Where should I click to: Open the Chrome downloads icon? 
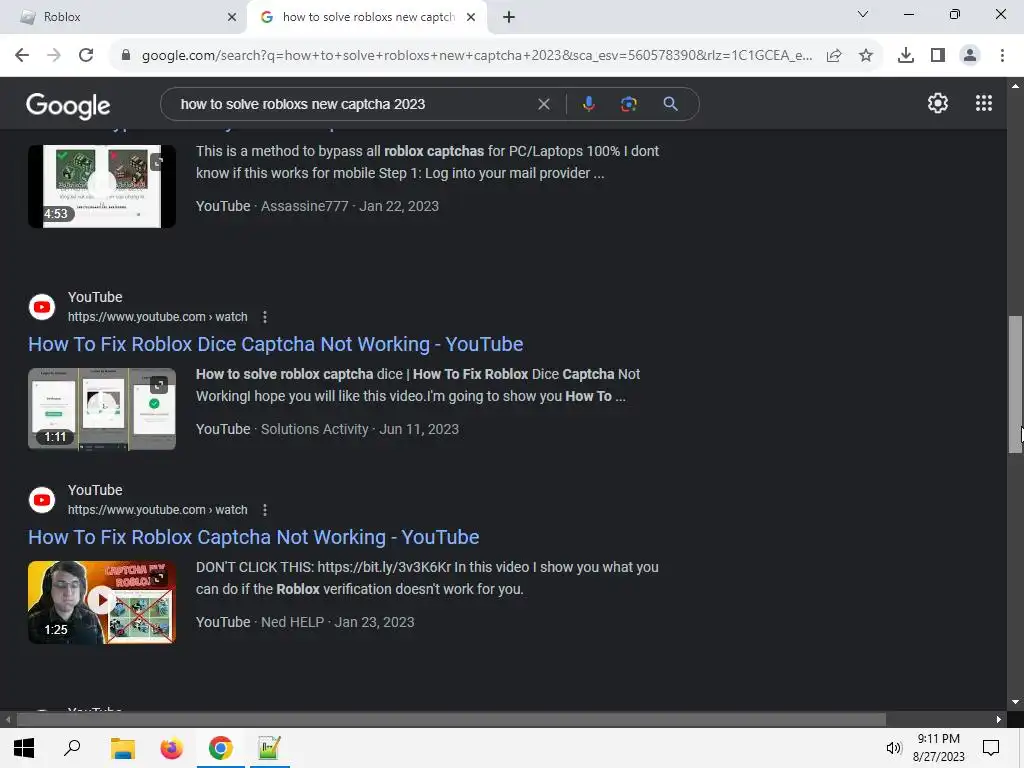(x=906, y=56)
